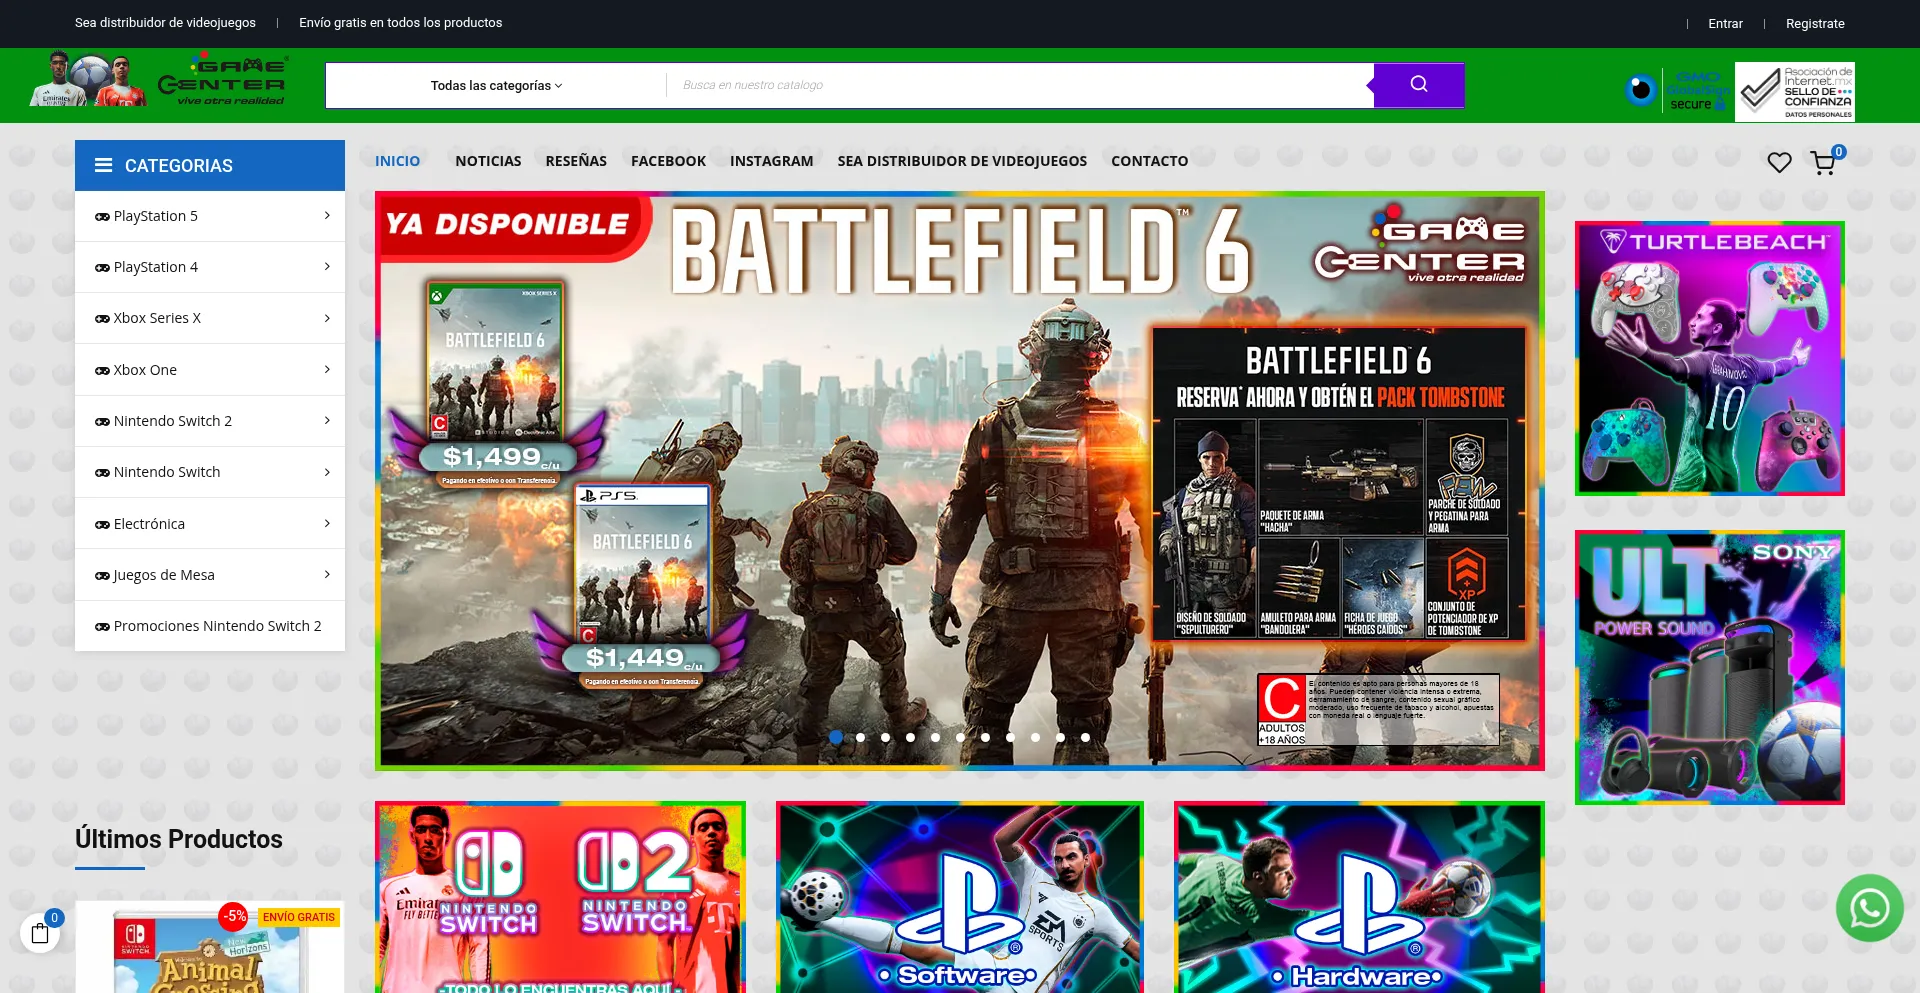Click the Registrate link
Screen dimensions: 1920x993
(1815, 24)
